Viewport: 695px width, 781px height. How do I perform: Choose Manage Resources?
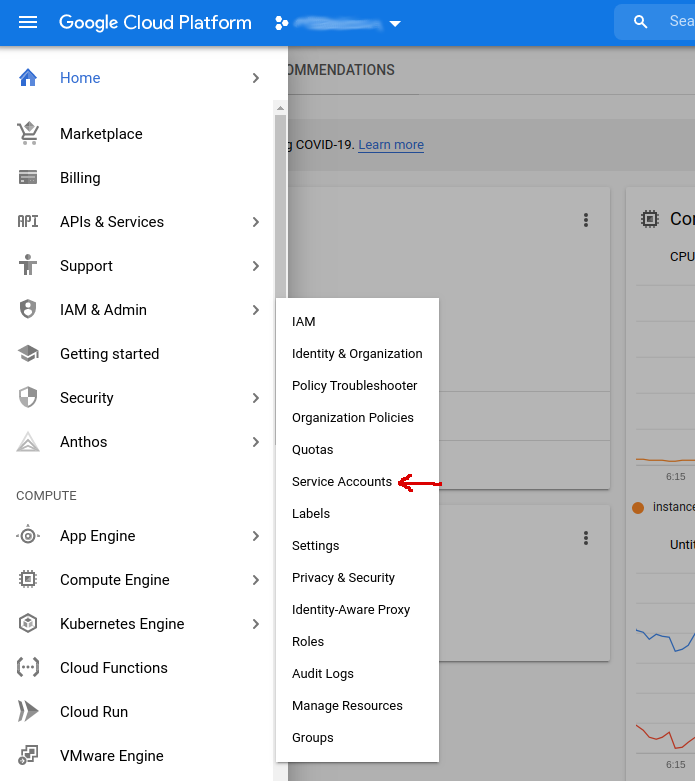[357, 705]
